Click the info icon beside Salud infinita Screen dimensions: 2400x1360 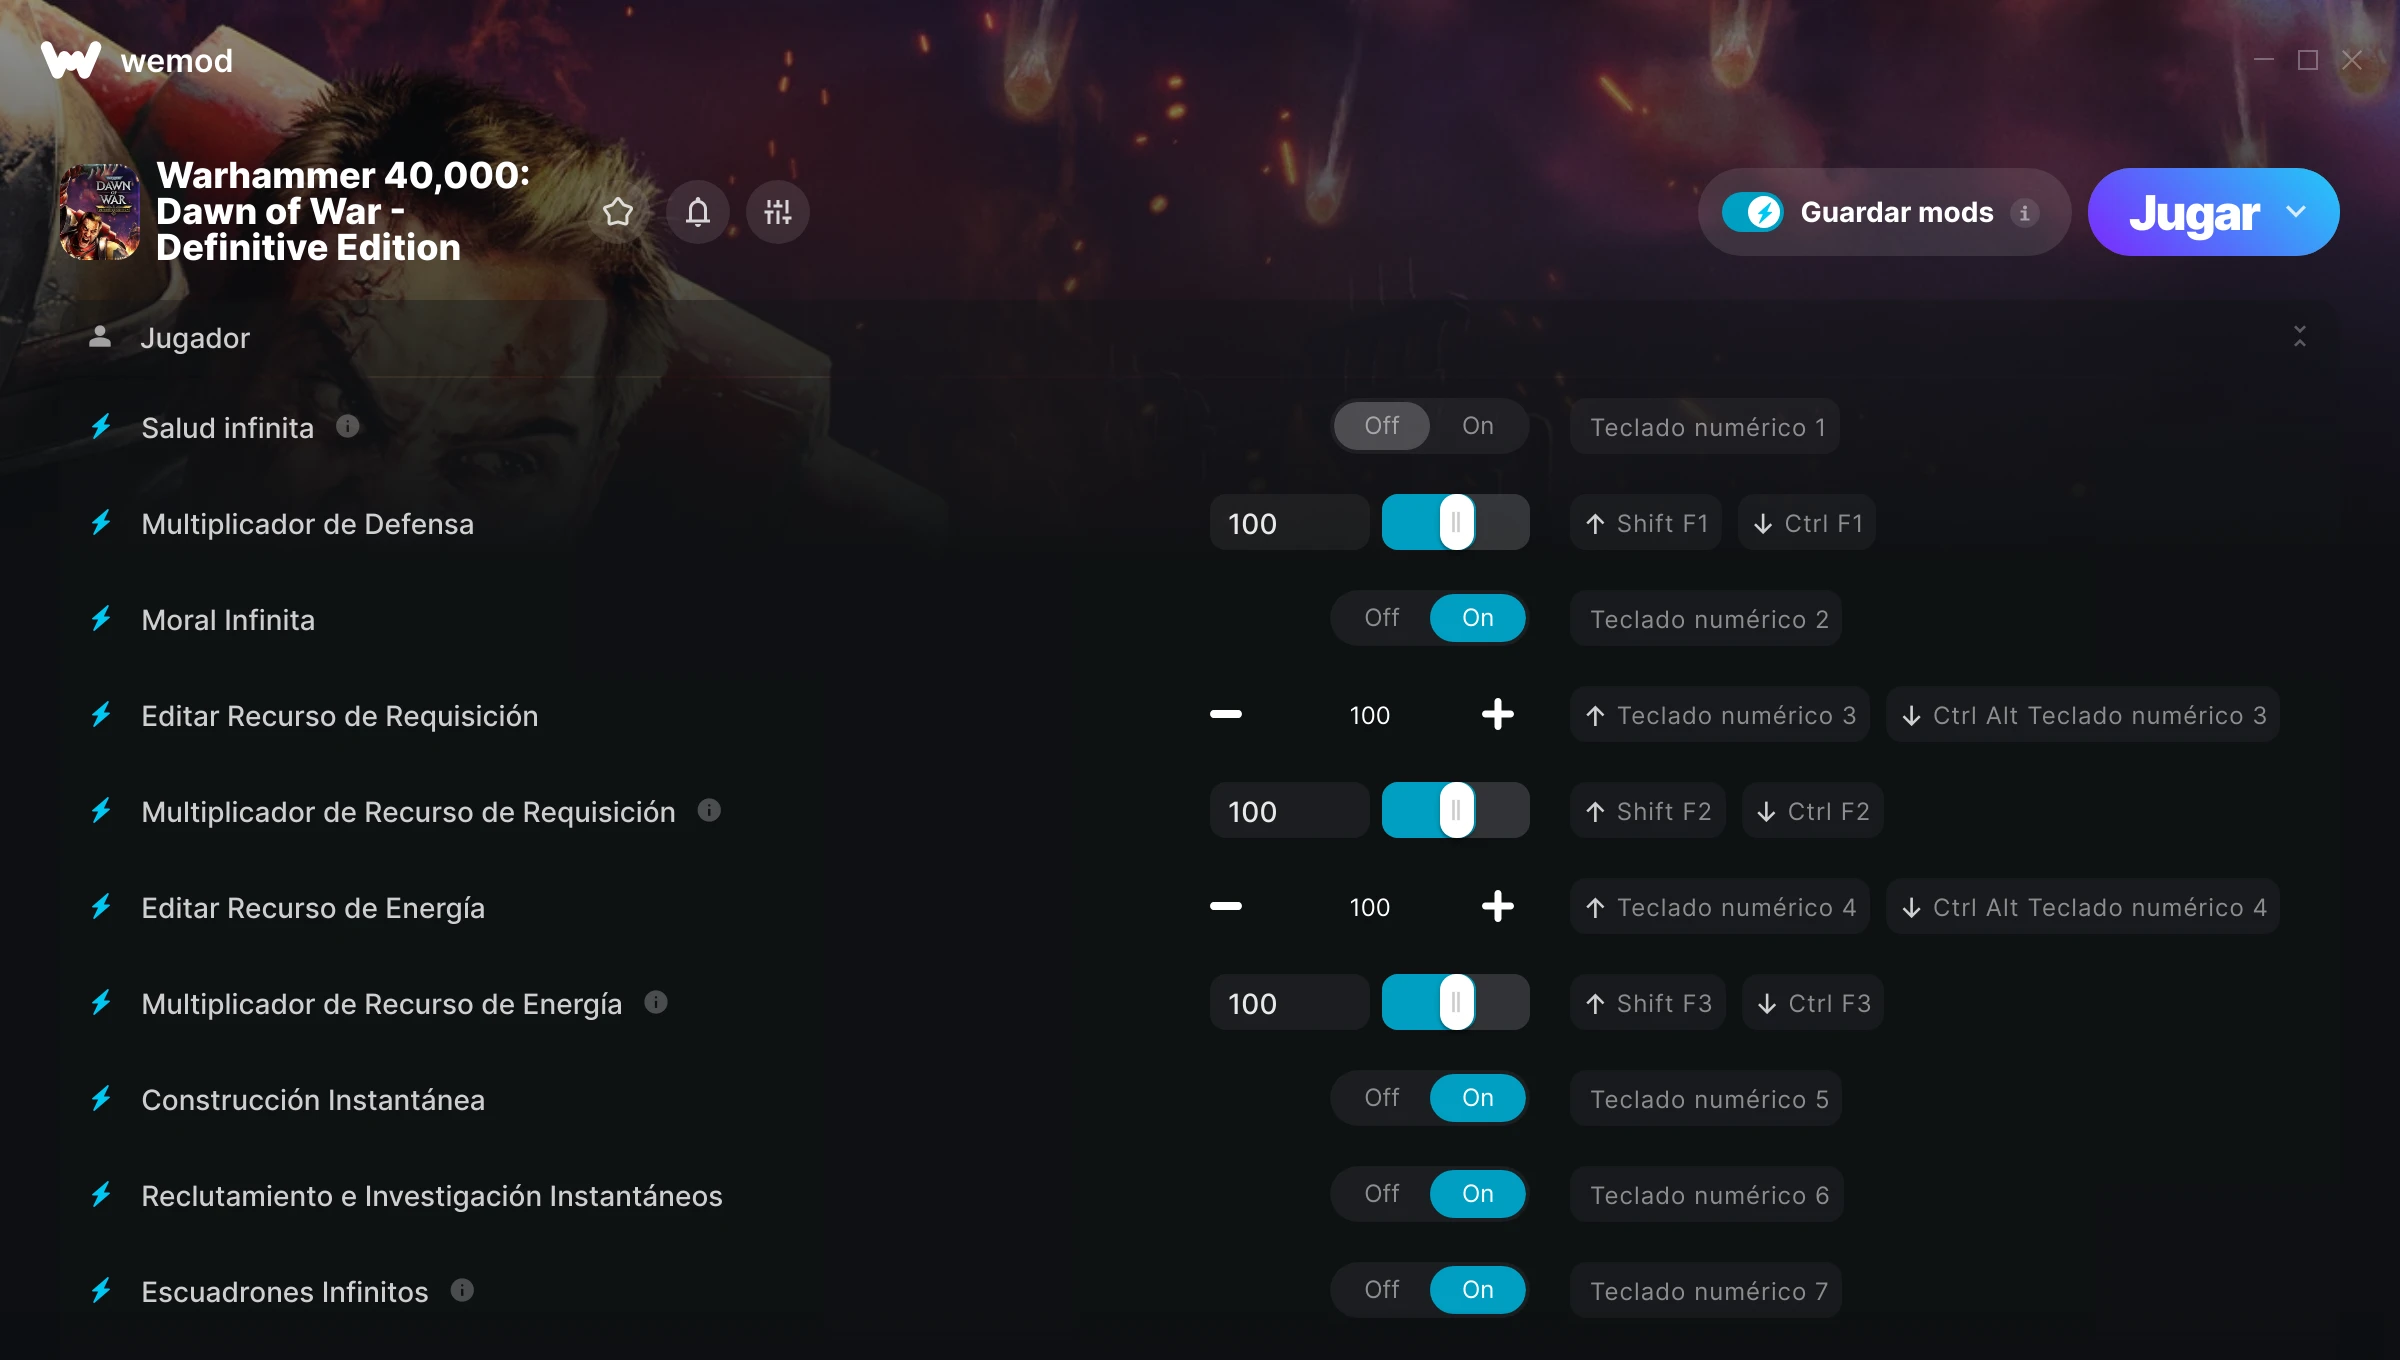coord(348,427)
